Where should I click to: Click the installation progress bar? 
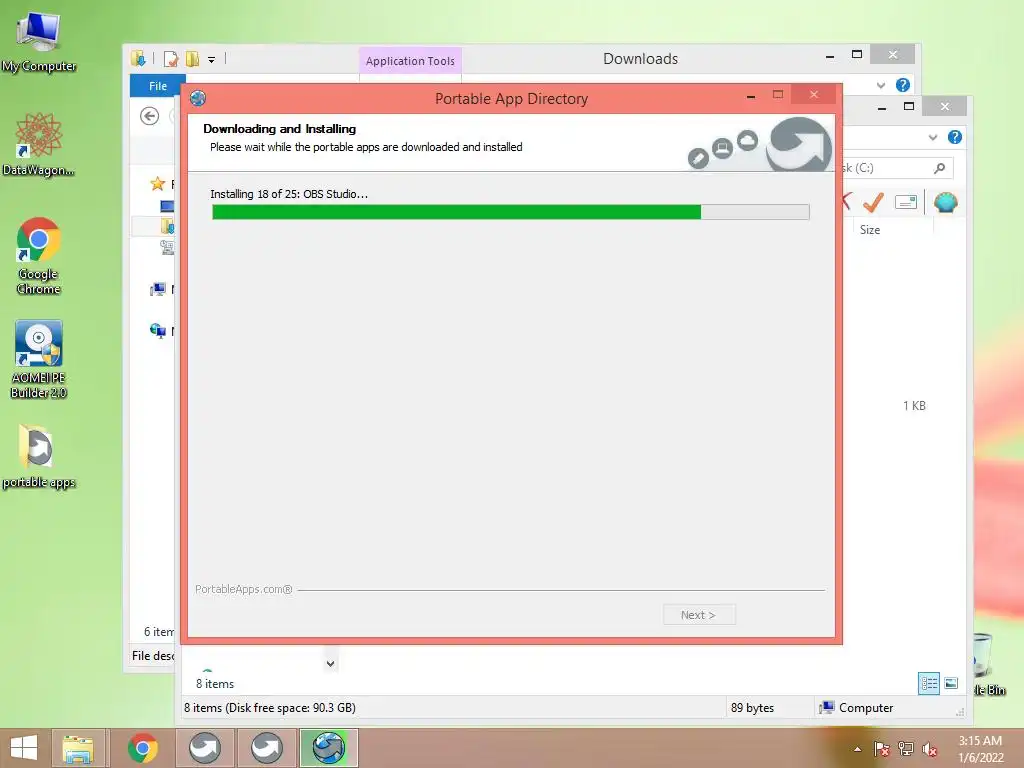(x=511, y=212)
